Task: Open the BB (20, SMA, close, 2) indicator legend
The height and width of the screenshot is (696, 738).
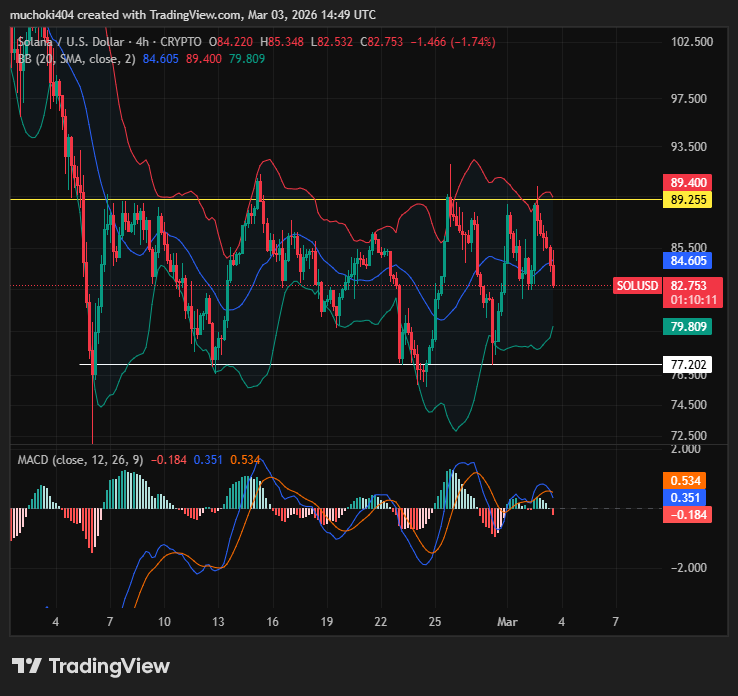Action: coord(76,59)
